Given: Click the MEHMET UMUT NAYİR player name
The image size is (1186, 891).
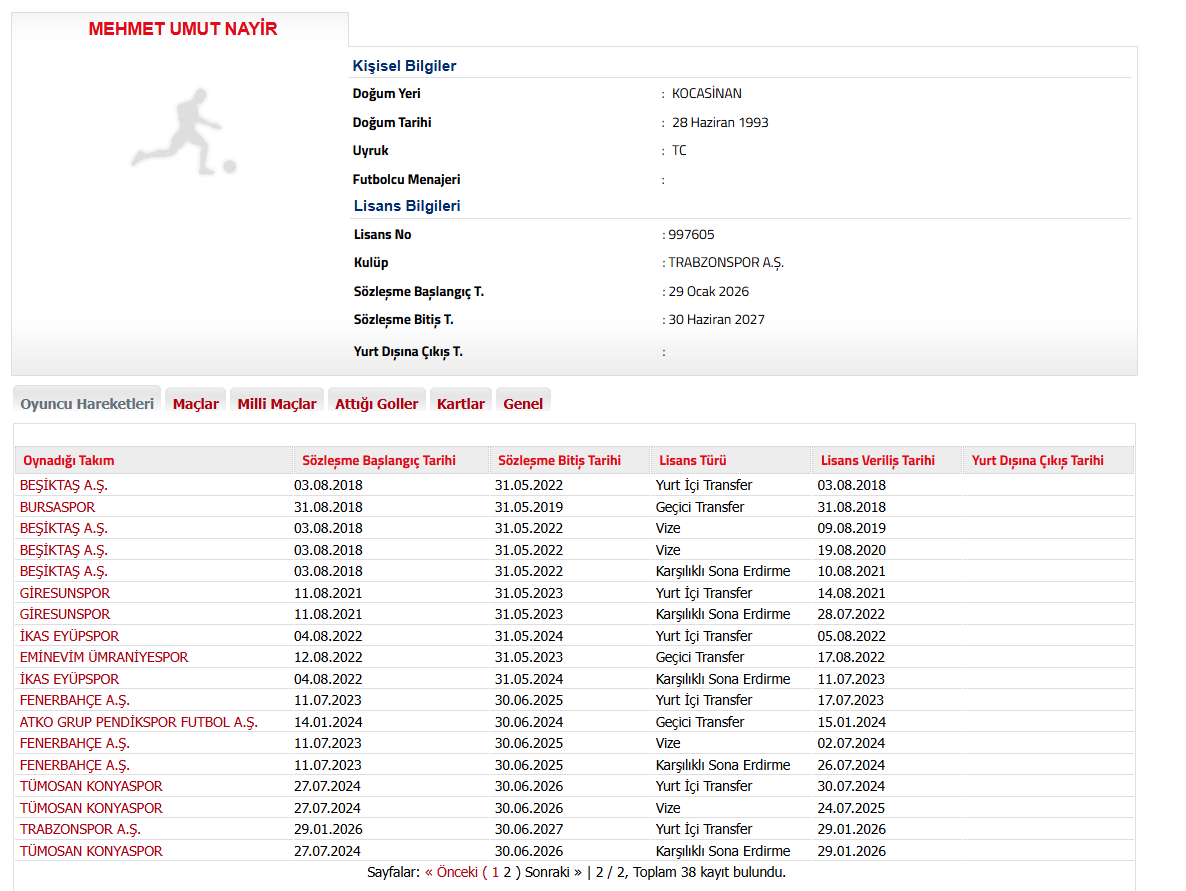Looking at the screenshot, I should pos(183,29).
